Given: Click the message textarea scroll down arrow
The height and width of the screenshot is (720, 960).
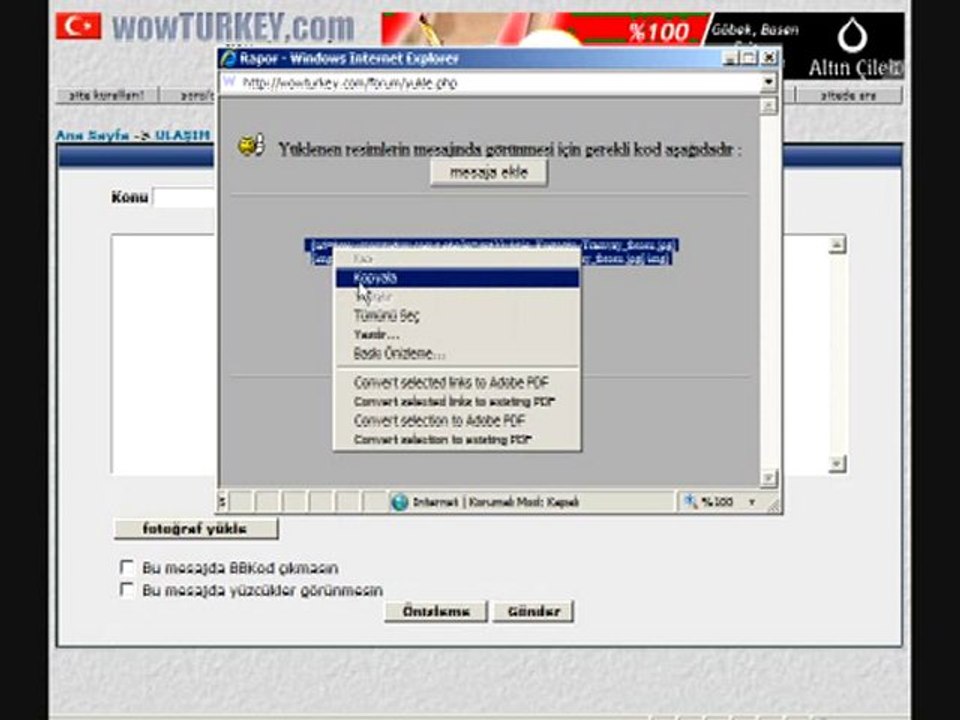Looking at the screenshot, I should [x=837, y=464].
